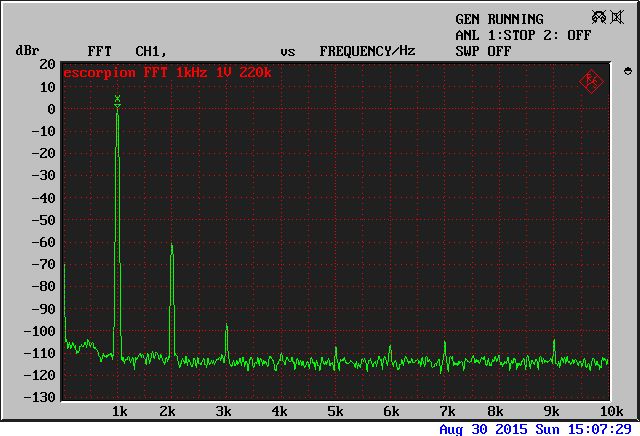Click the -130 label on the level axis
Viewport: 640px width, 436px height.
[38, 397]
